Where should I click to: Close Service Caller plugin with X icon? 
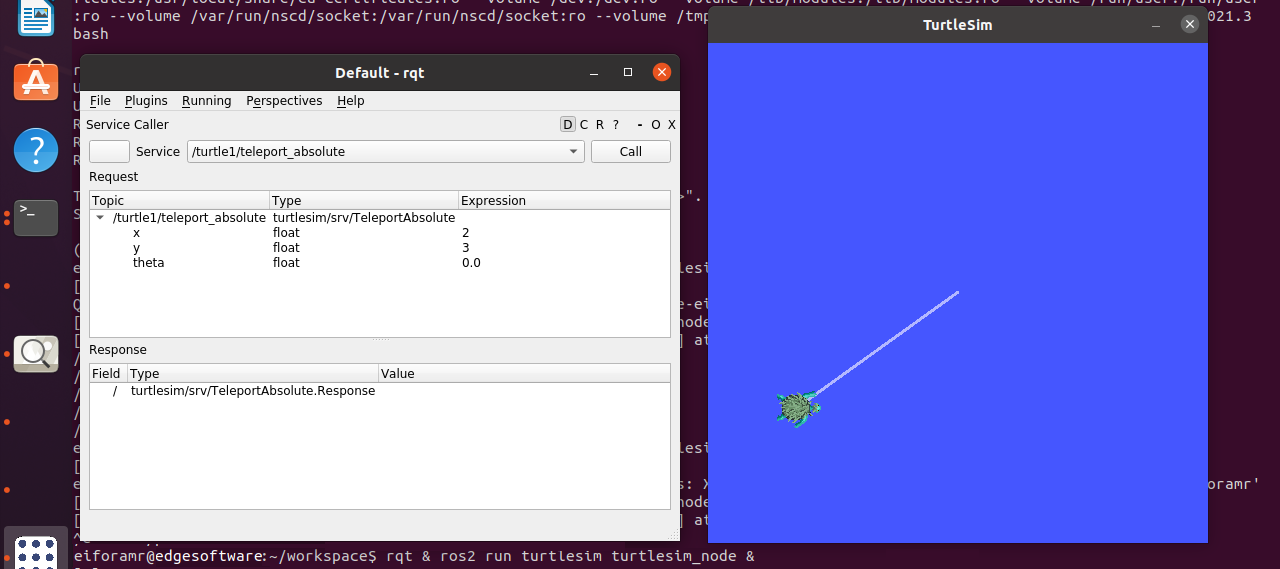click(672, 125)
